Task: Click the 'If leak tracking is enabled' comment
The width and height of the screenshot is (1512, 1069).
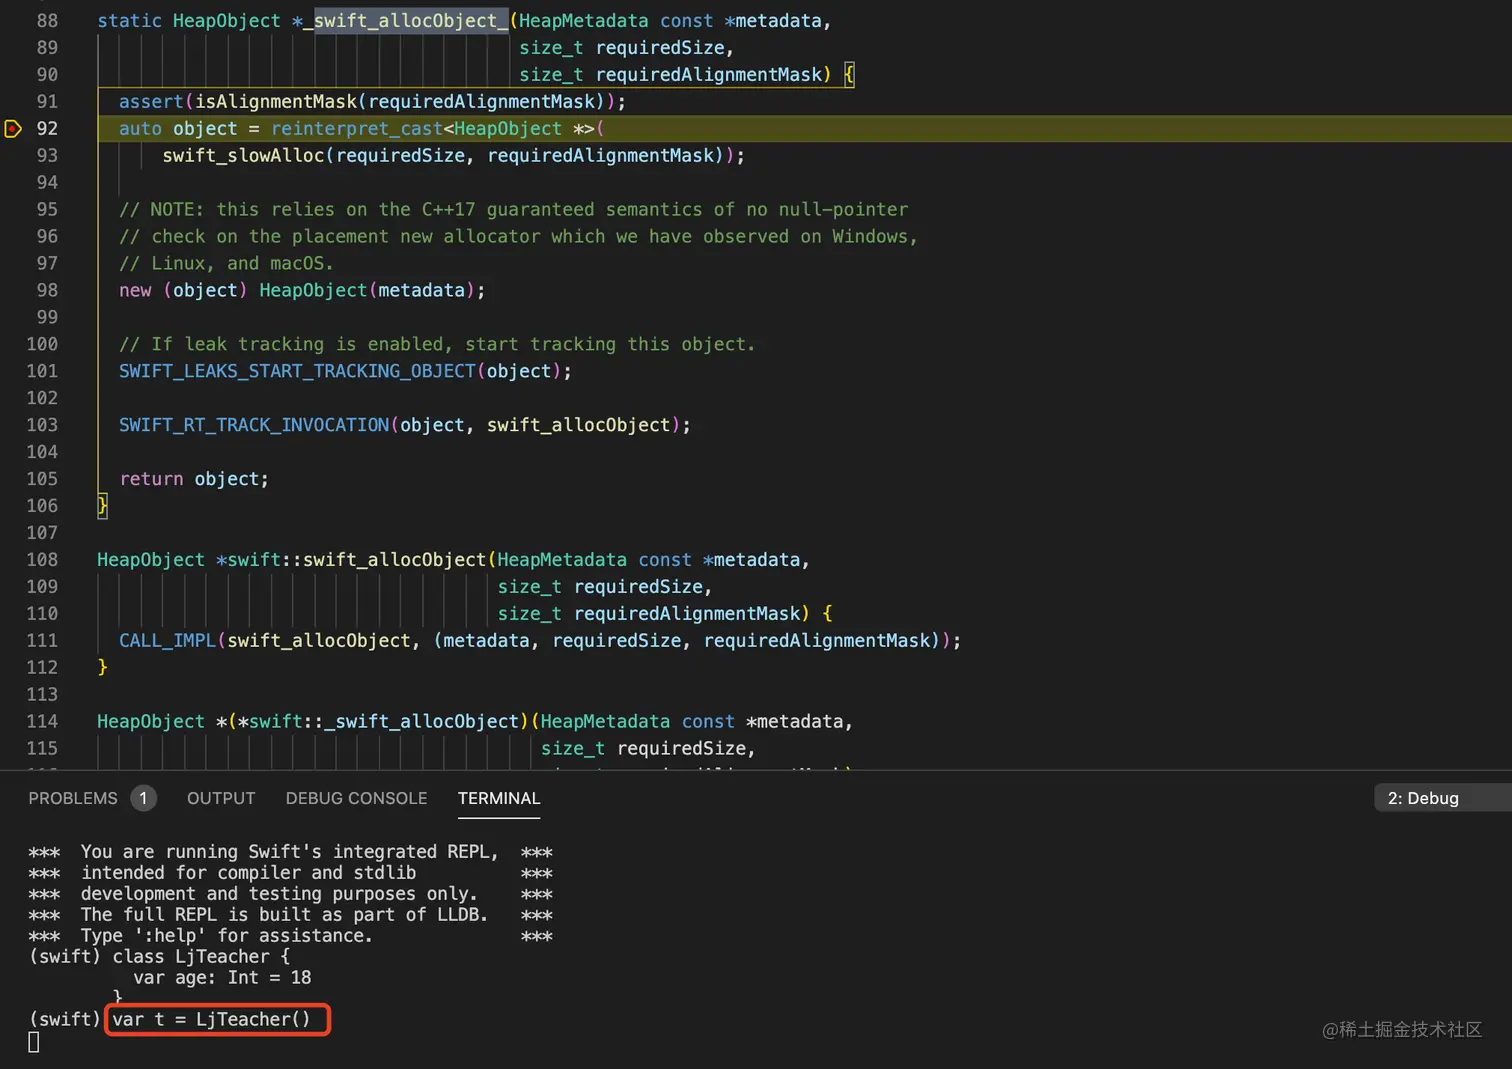Action: [437, 344]
